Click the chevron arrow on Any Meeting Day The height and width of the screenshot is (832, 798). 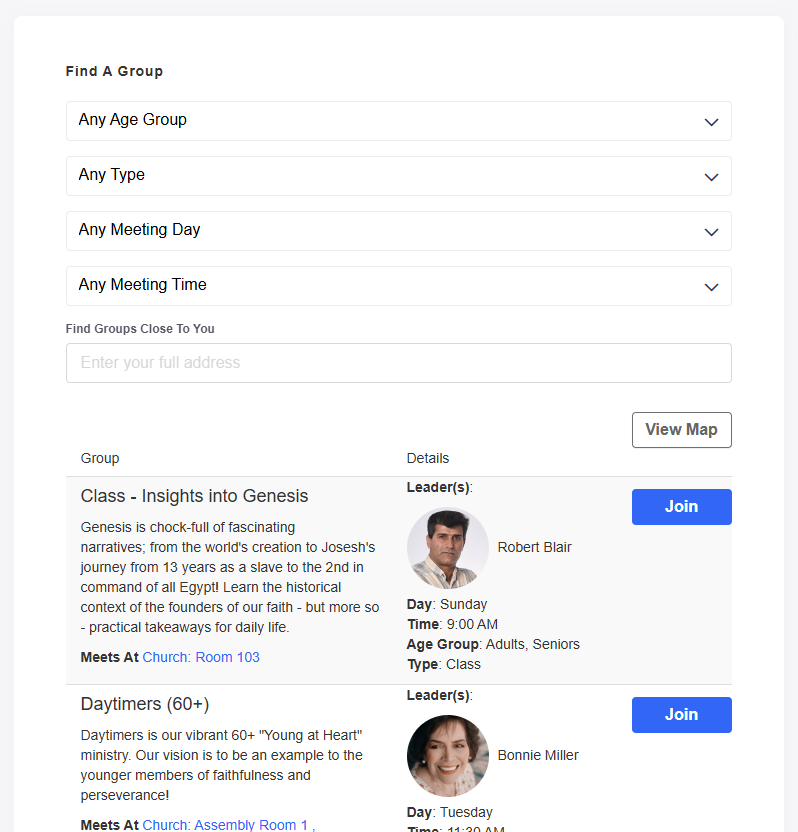click(711, 232)
